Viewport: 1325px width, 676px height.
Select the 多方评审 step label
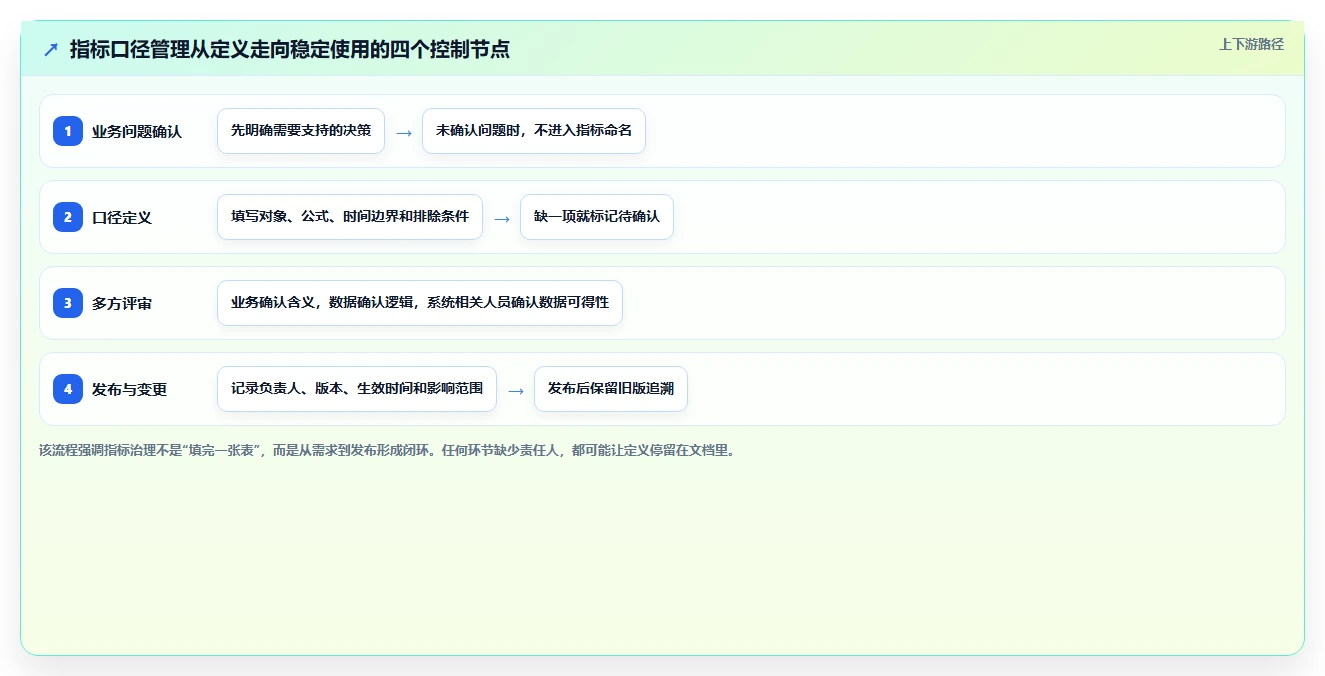click(122, 303)
